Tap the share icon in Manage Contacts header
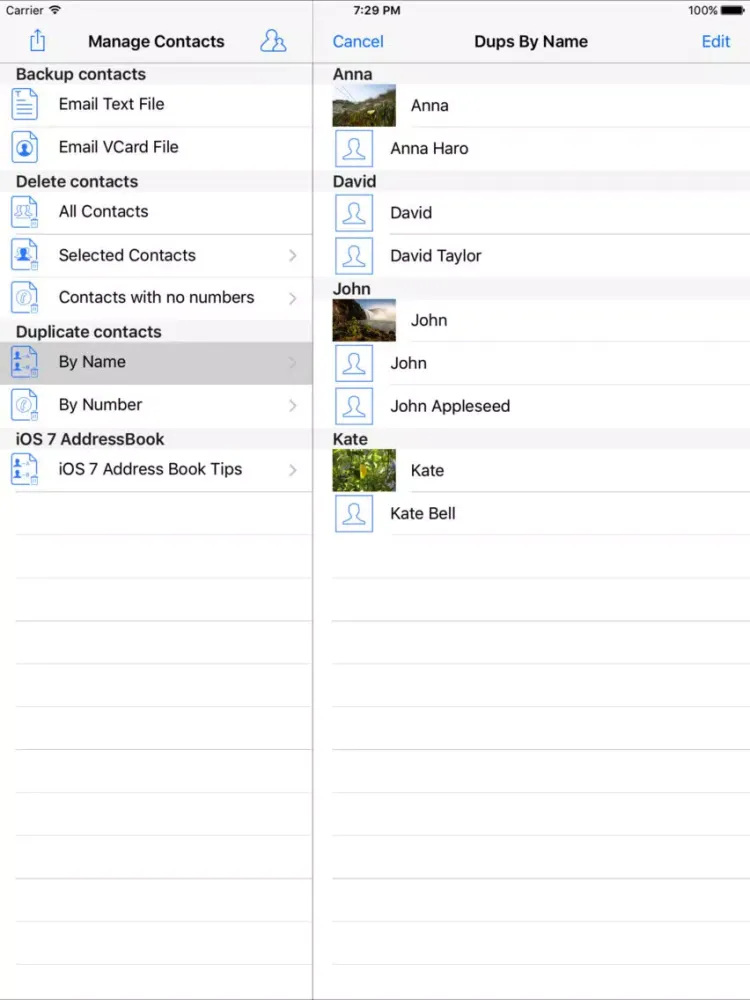The image size is (750, 1000). (x=38, y=40)
